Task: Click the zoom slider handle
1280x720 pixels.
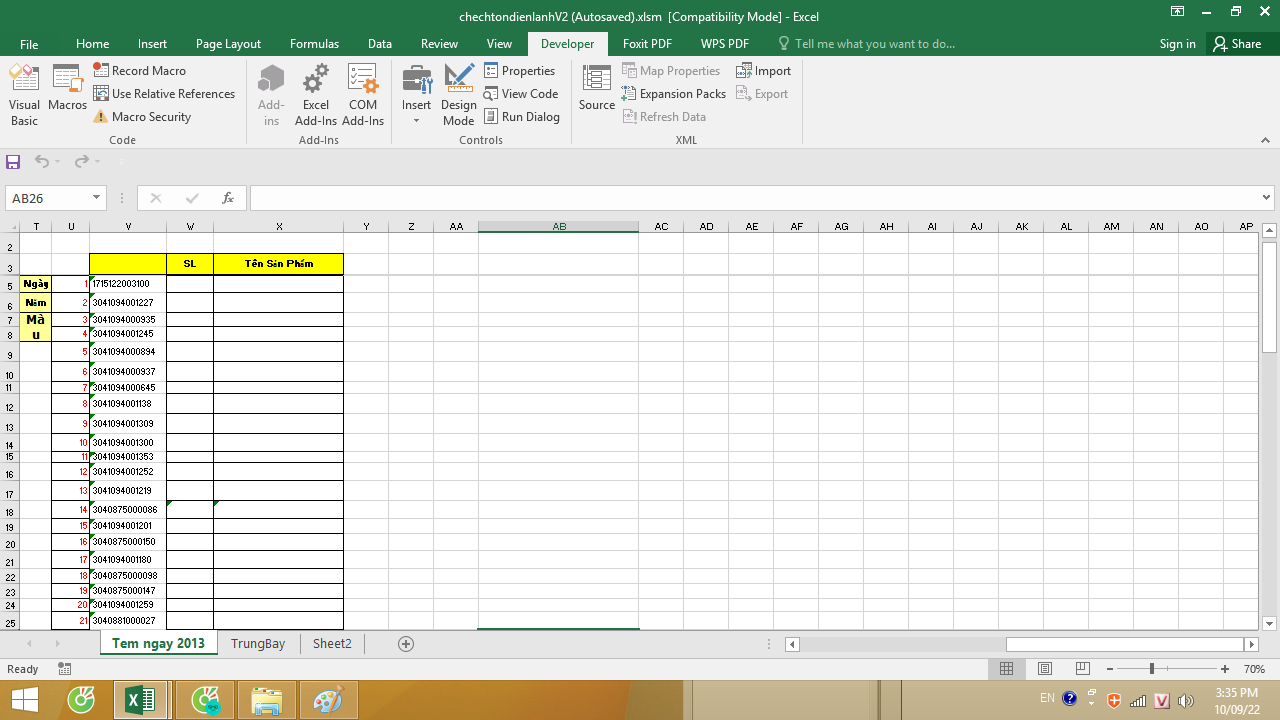Action: (1152, 669)
